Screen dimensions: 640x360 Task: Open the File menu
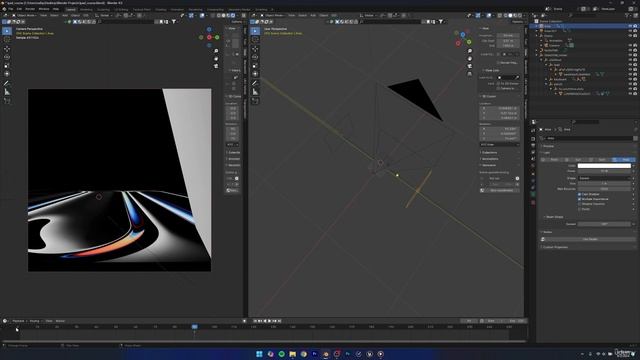click(11, 9)
